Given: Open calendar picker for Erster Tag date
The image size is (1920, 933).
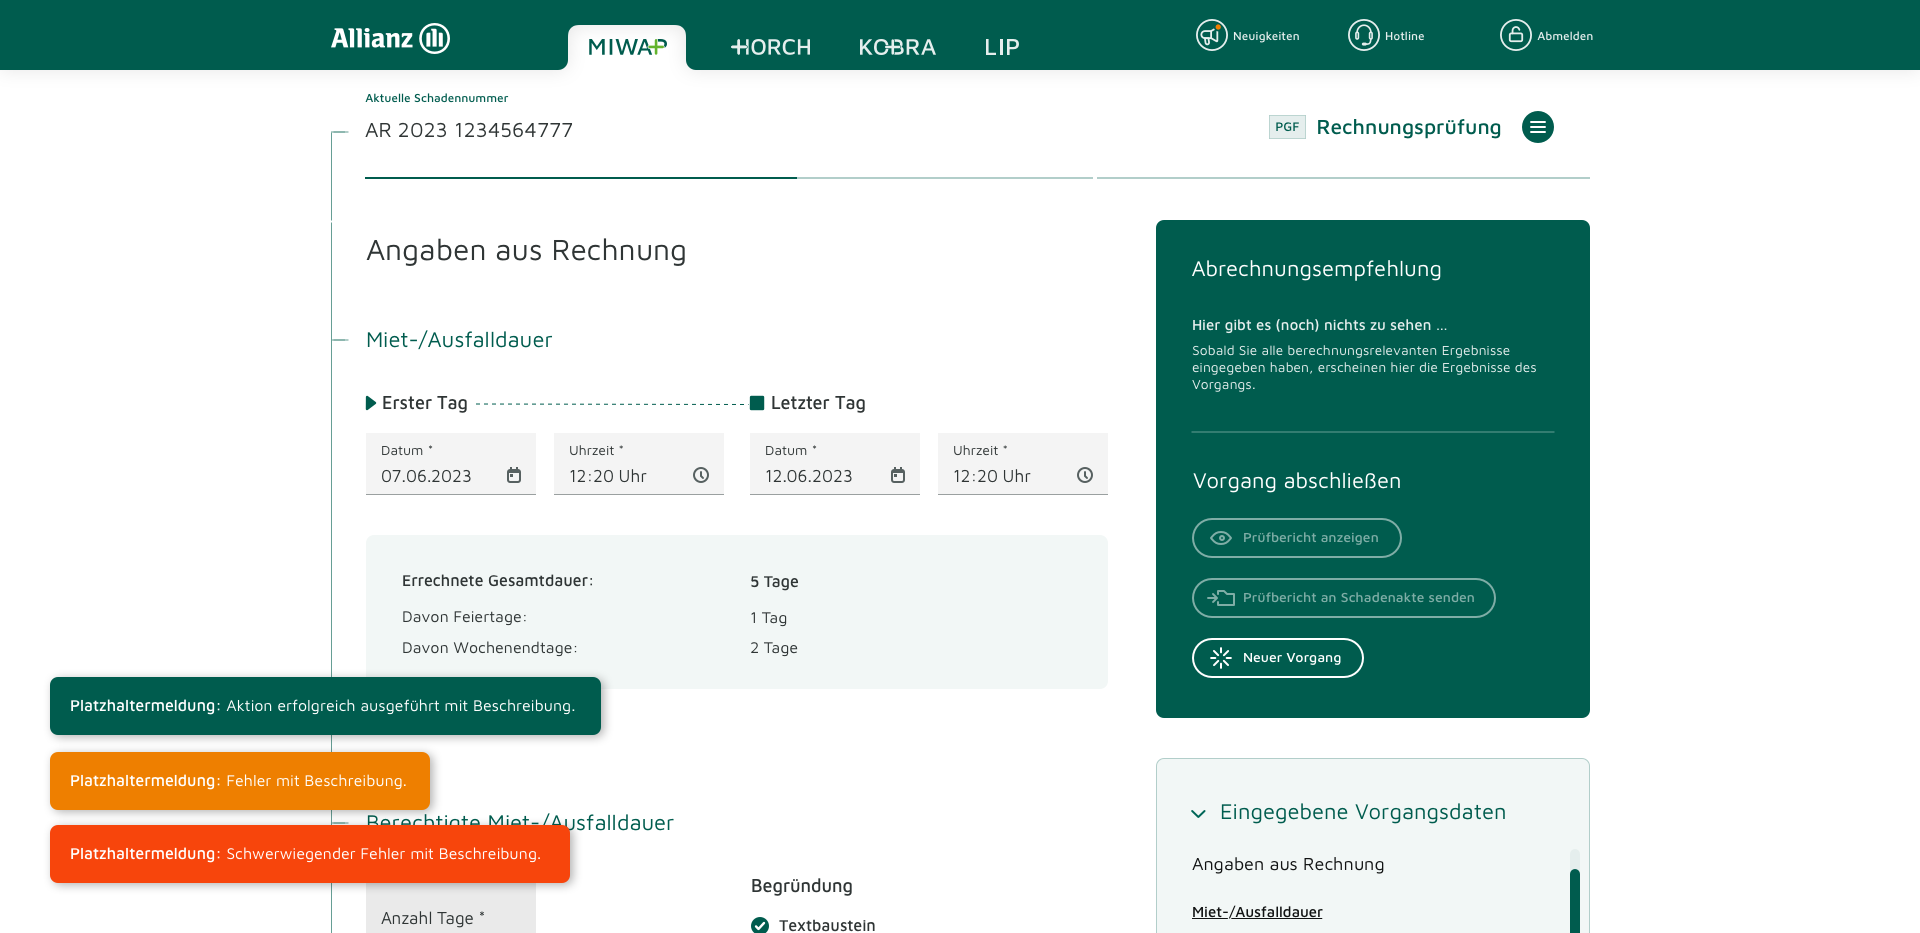Looking at the screenshot, I should (x=514, y=476).
